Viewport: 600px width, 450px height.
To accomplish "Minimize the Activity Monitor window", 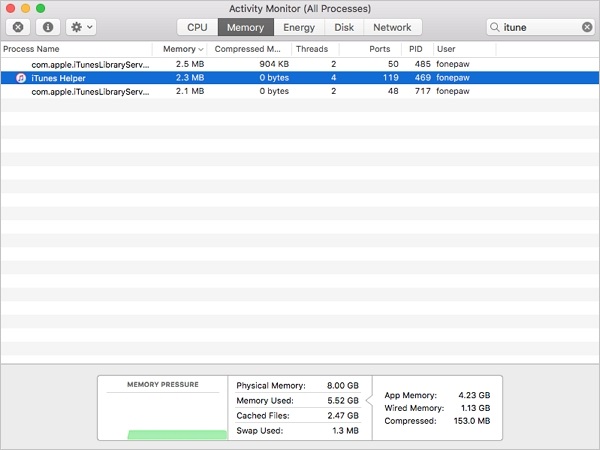I will coord(26,8).
